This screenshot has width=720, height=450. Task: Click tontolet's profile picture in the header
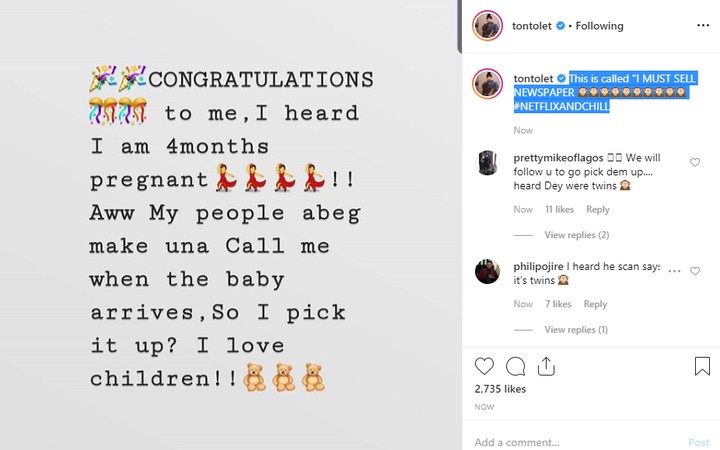pos(487,26)
